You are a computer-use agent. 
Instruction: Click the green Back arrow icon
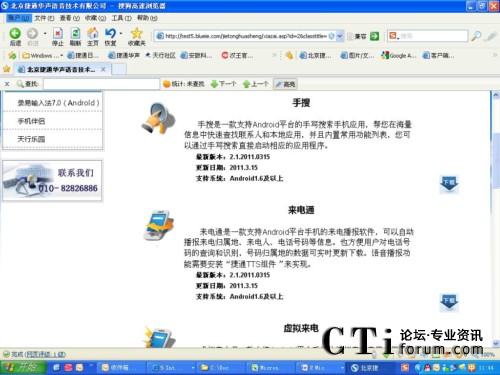click(x=15, y=33)
